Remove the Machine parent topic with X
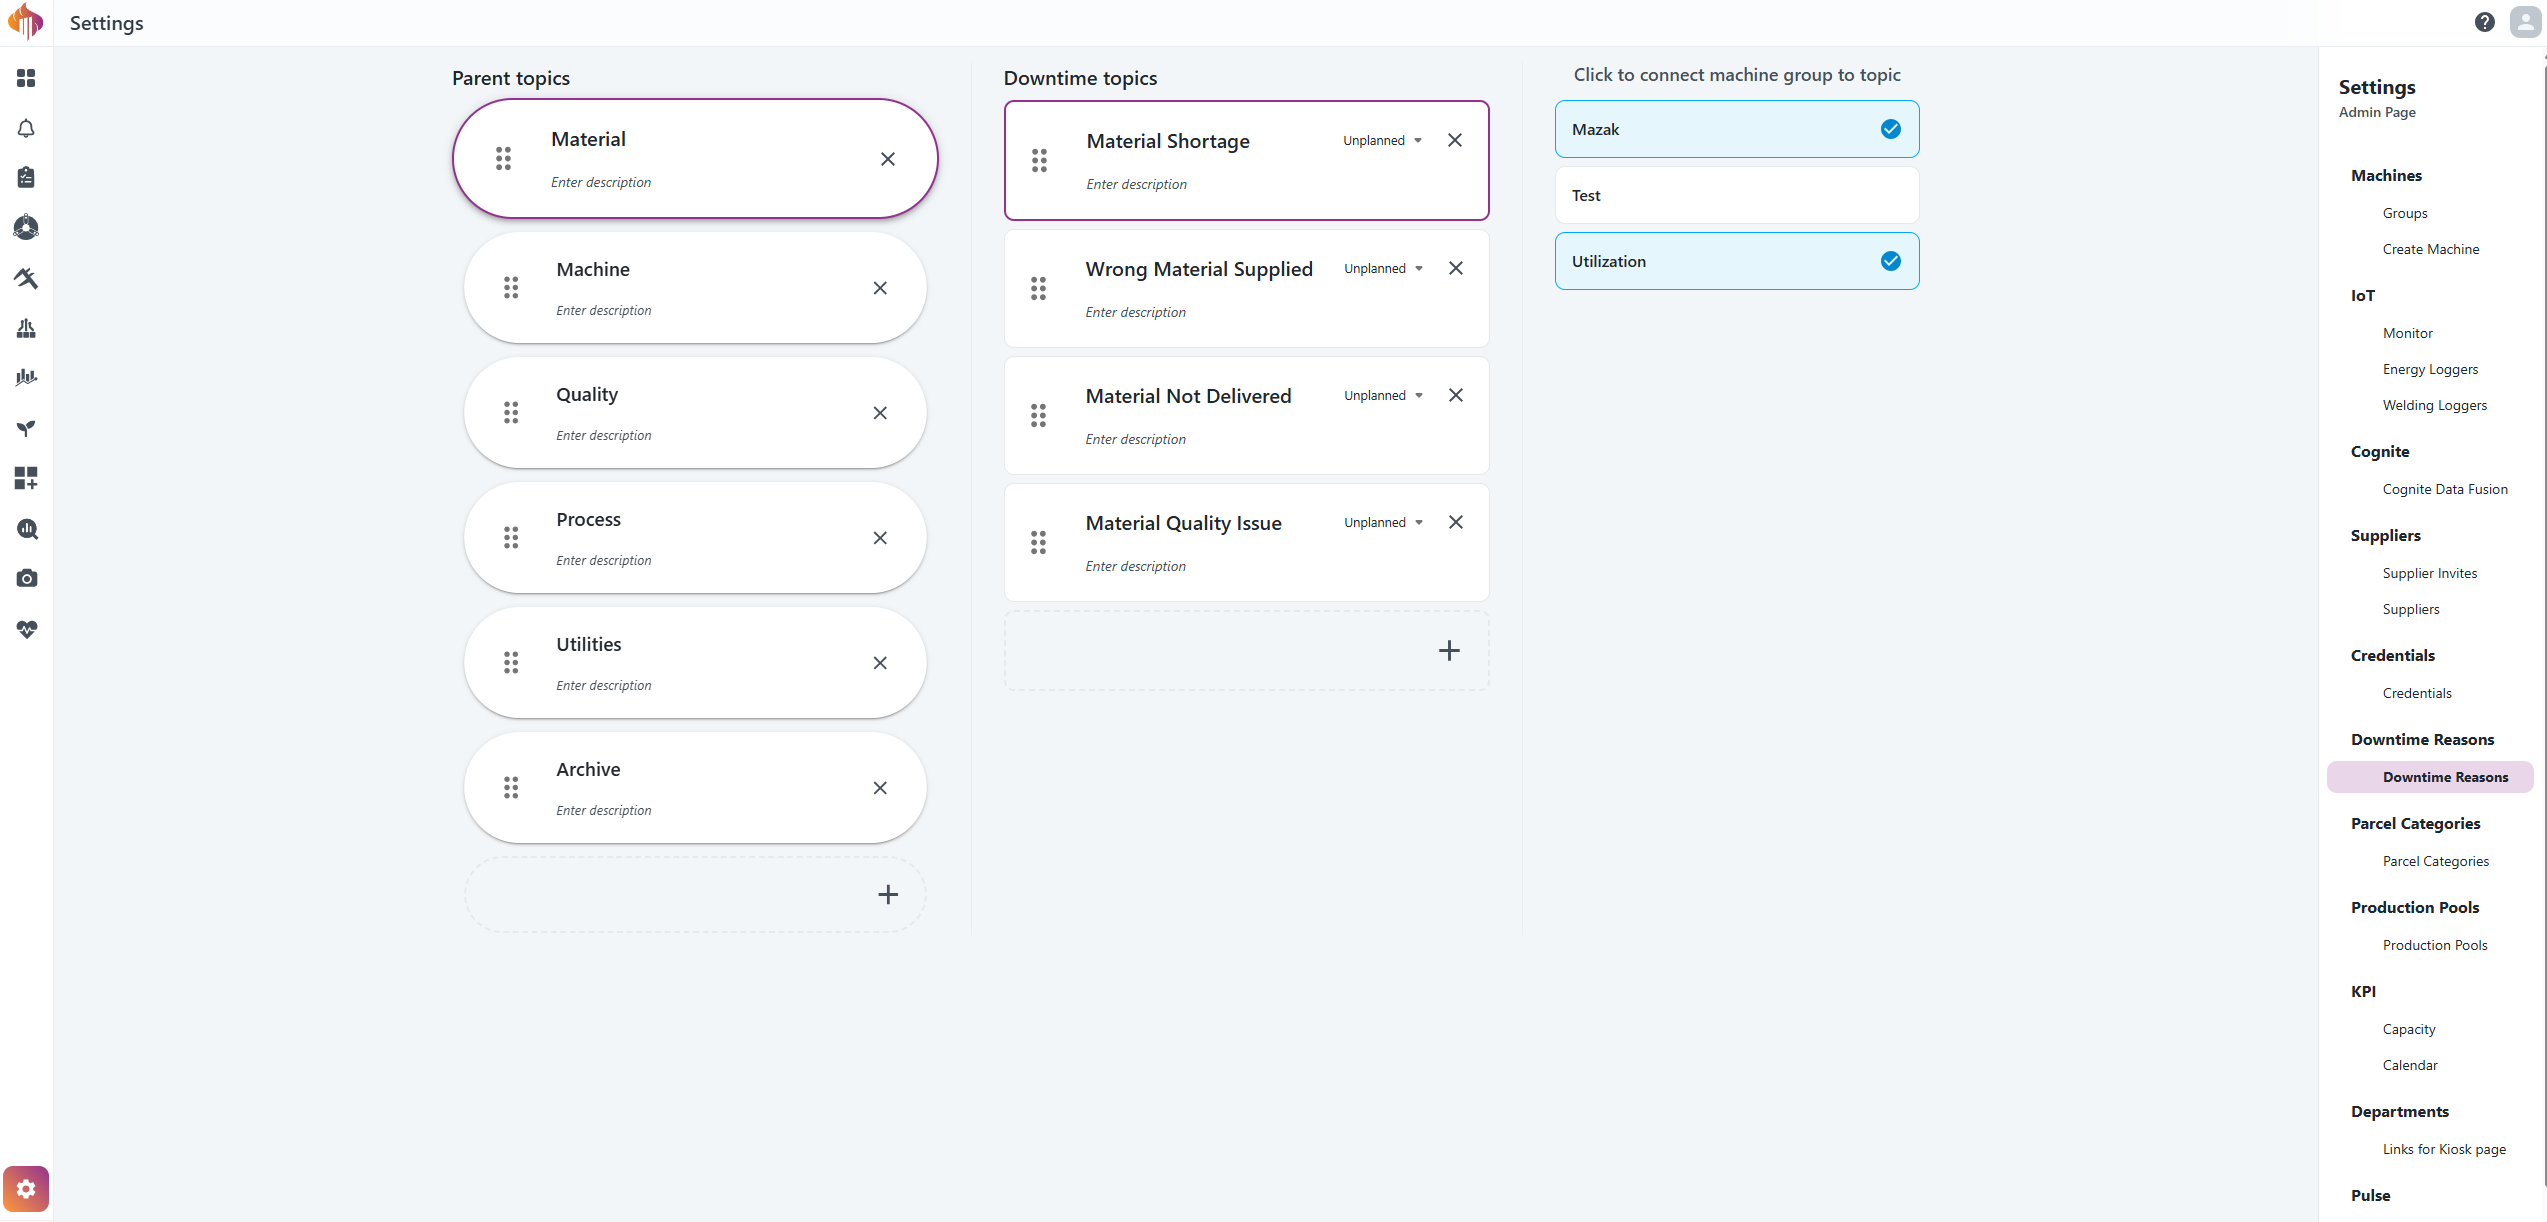Image resolution: width=2547 pixels, height=1222 pixels. (x=879, y=288)
